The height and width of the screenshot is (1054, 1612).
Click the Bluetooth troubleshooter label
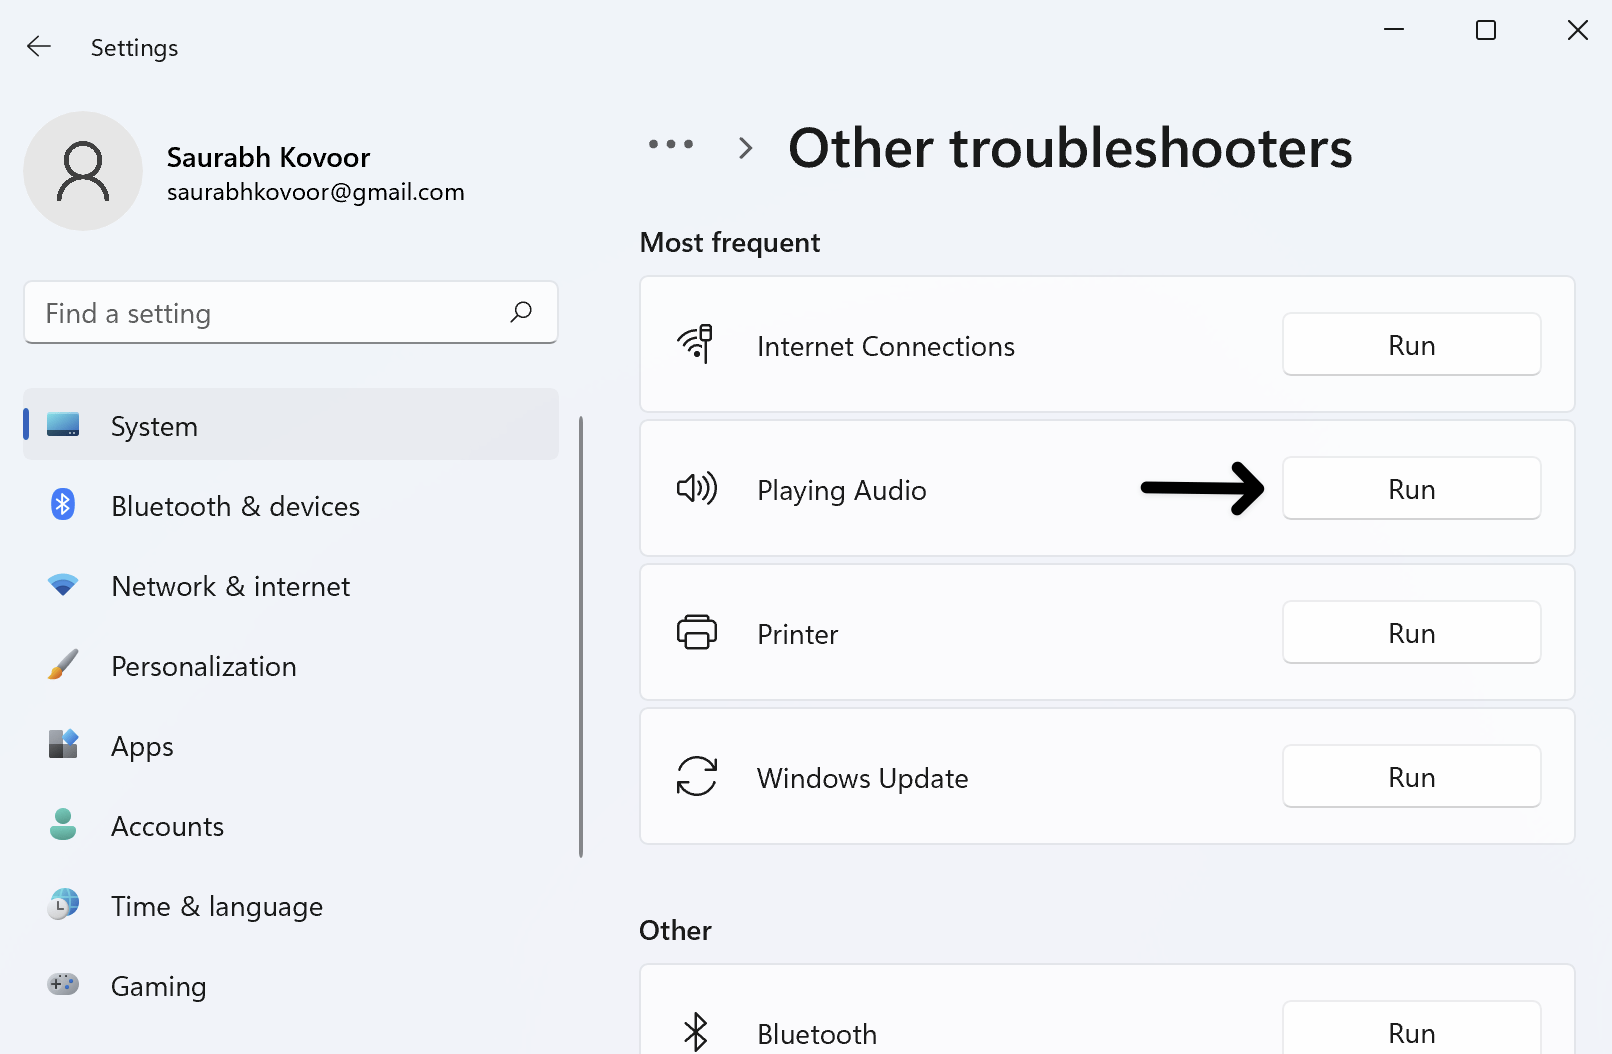(816, 1034)
